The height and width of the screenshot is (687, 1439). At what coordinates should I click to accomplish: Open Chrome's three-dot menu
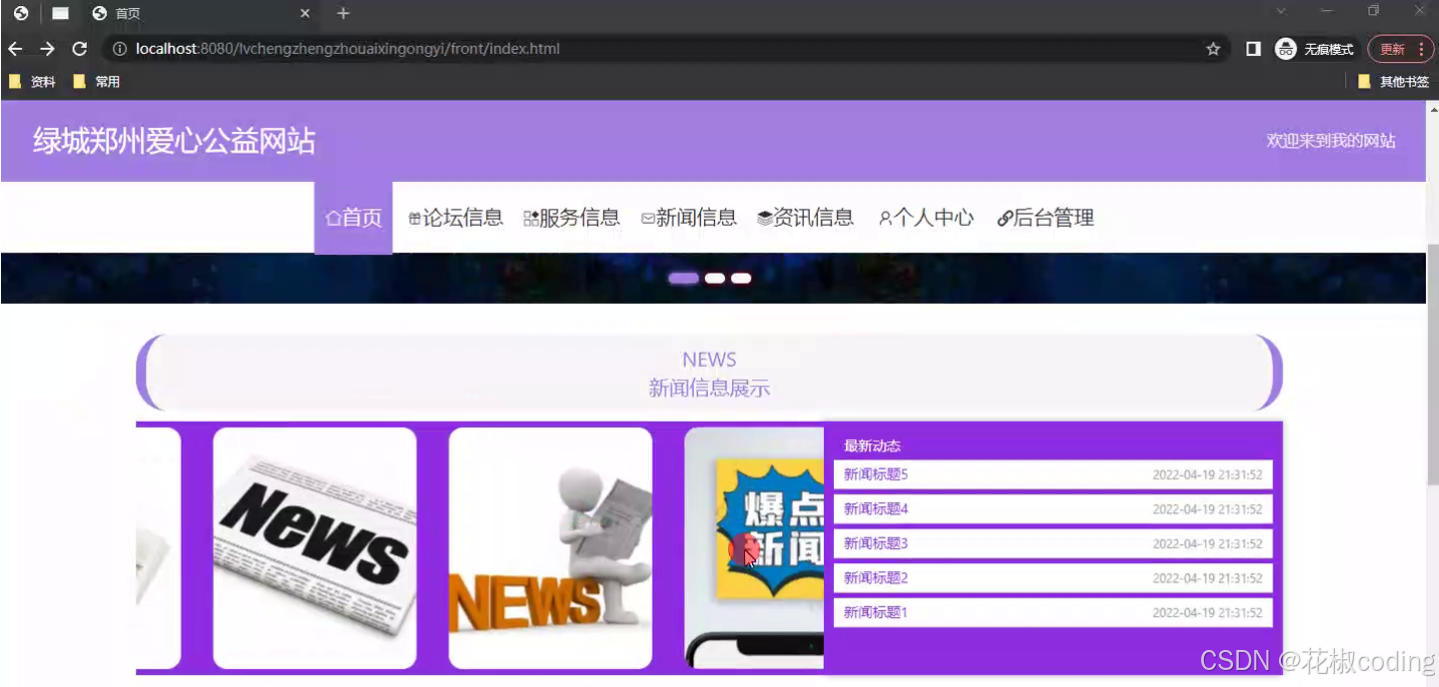tap(1419, 48)
